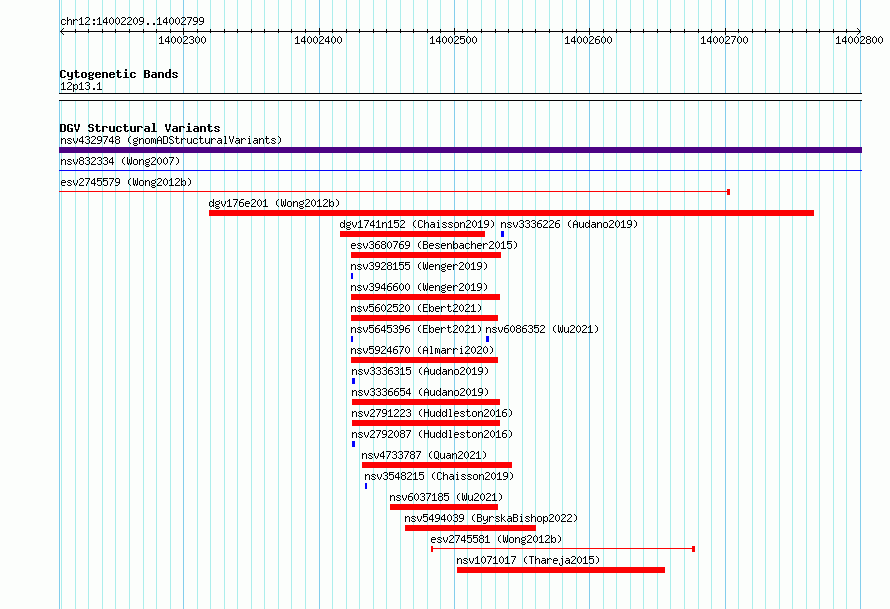Image resolution: width=890 pixels, height=609 pixels.
Task: Click ruler position 14002500
Action: pos(454,40)
